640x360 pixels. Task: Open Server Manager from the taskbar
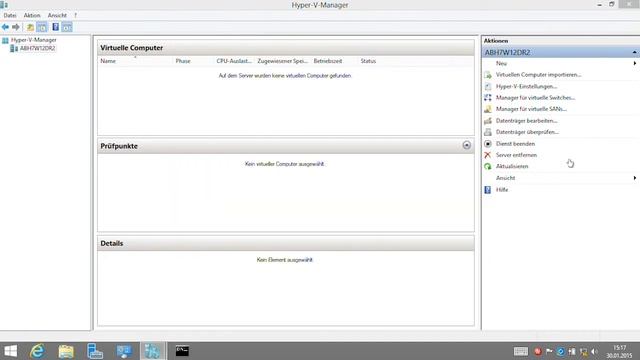95,351
